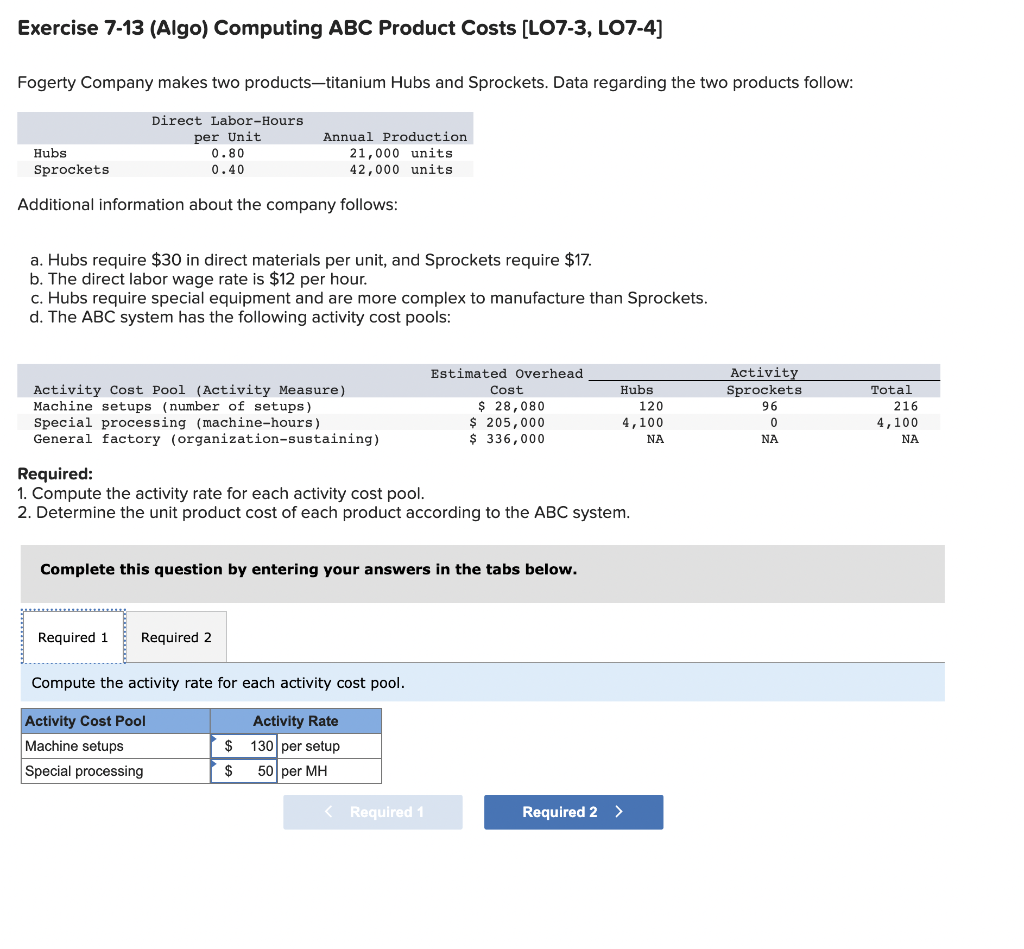Click the blue marker on the 130 cell
The image size is (1024, 949).
pyautogui.click(x=213, y=740)
